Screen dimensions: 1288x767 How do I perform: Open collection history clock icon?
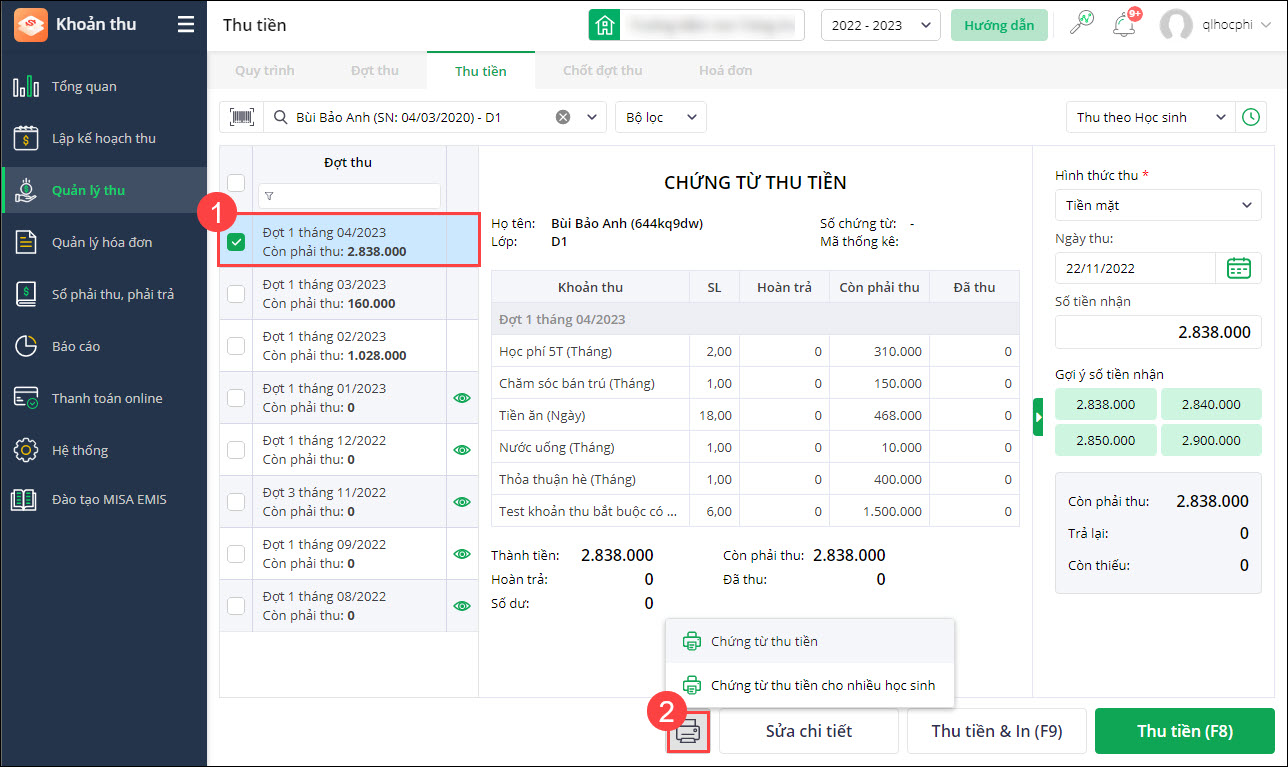coord(1251,117)
